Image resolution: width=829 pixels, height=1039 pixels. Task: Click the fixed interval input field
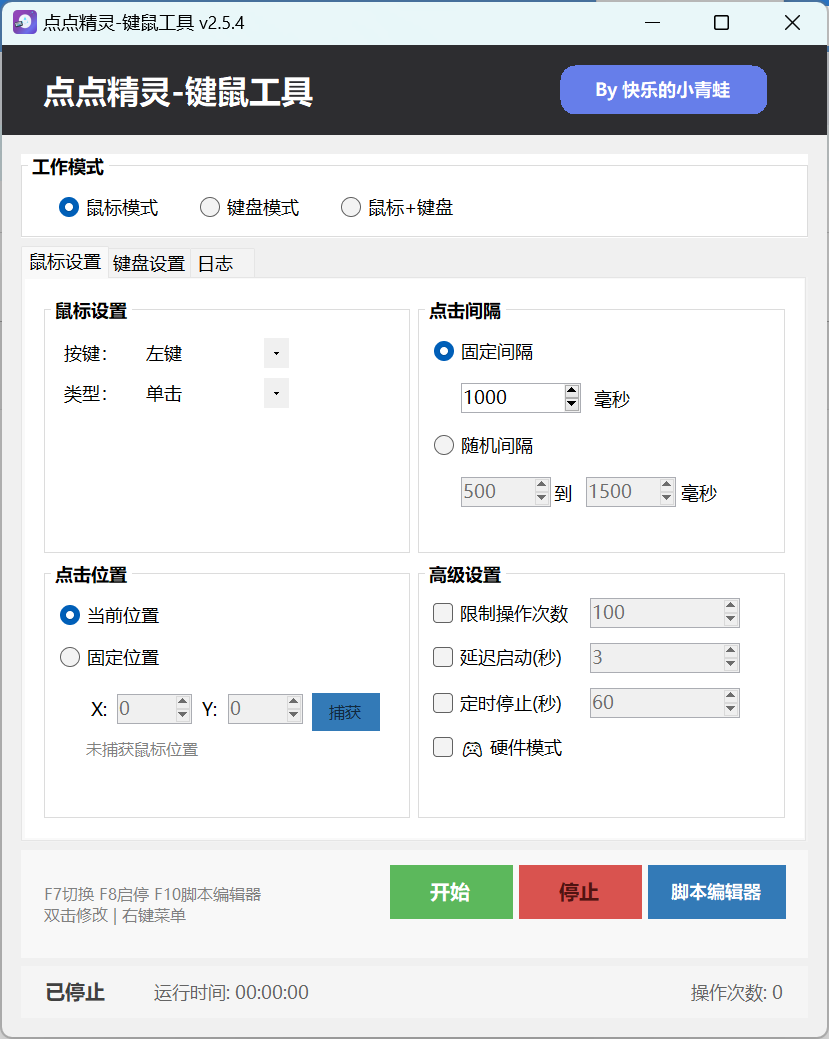(510, 398)
